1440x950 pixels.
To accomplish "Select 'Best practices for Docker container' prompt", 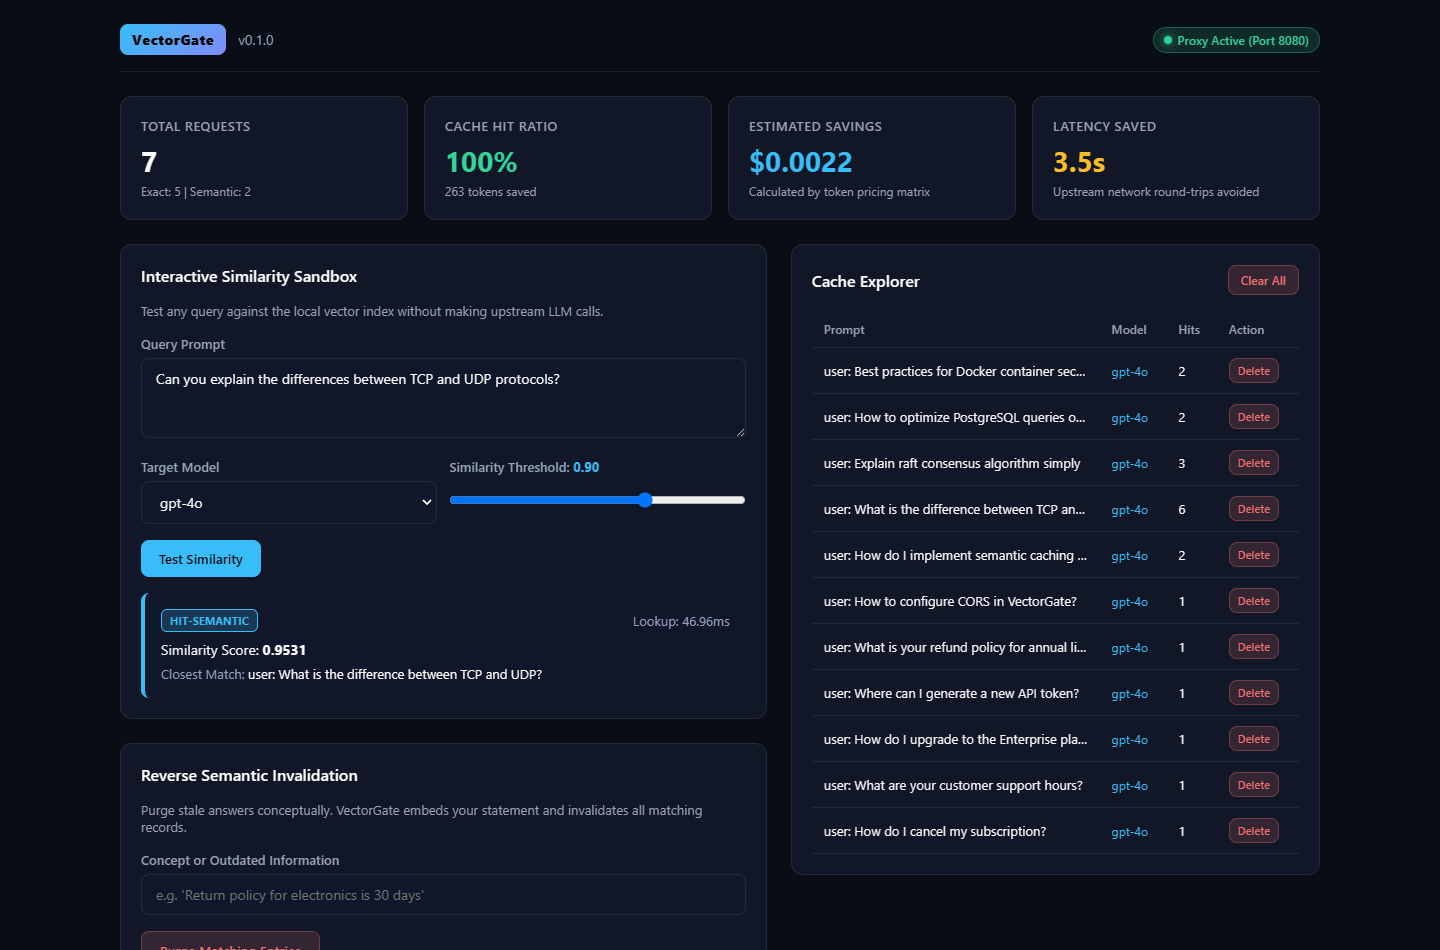I will [x=954, y=371].
